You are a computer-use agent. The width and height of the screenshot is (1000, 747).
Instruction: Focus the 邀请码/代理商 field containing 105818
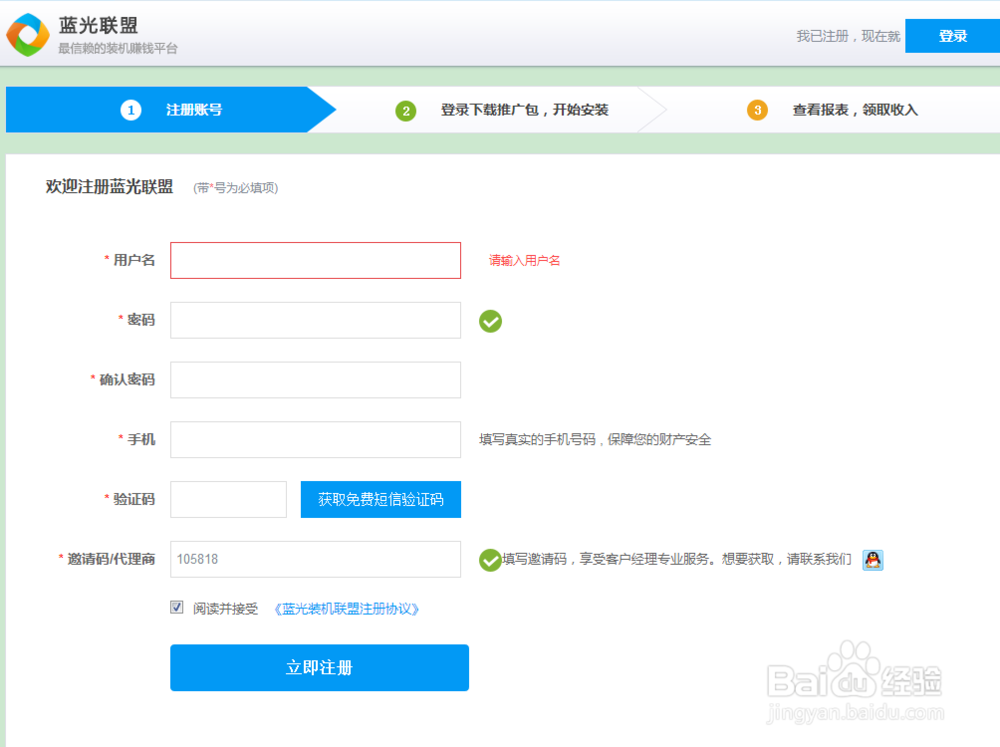(x=316, y=559)
